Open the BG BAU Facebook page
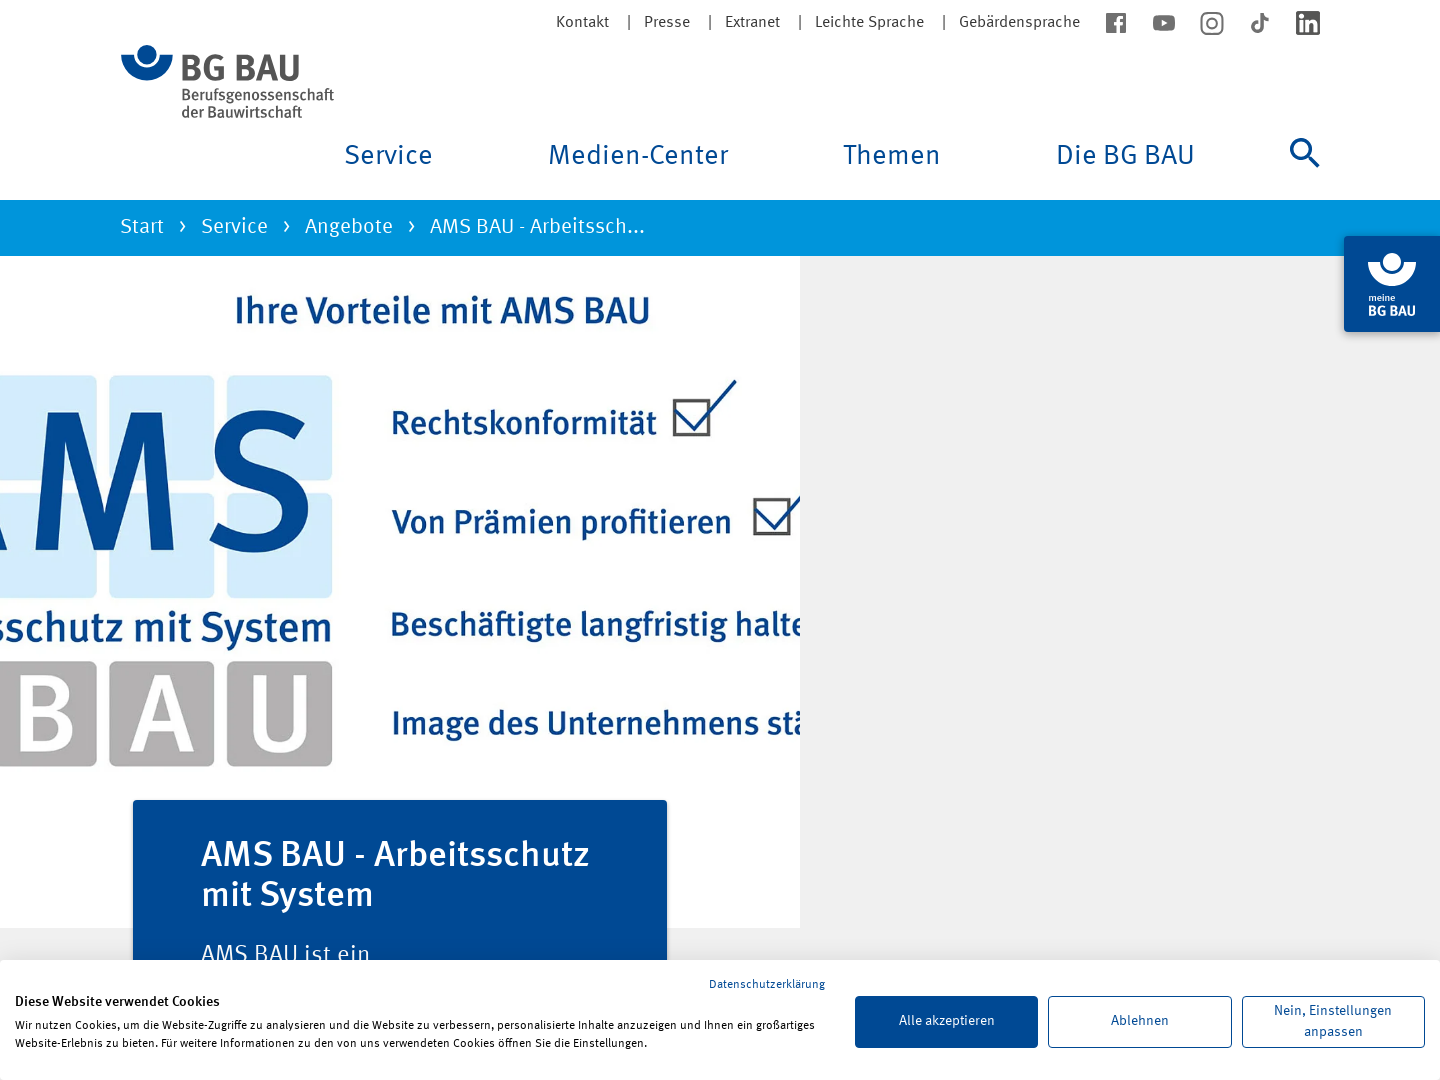This screenshot has width=1440, height=1080. [1116, 23]
